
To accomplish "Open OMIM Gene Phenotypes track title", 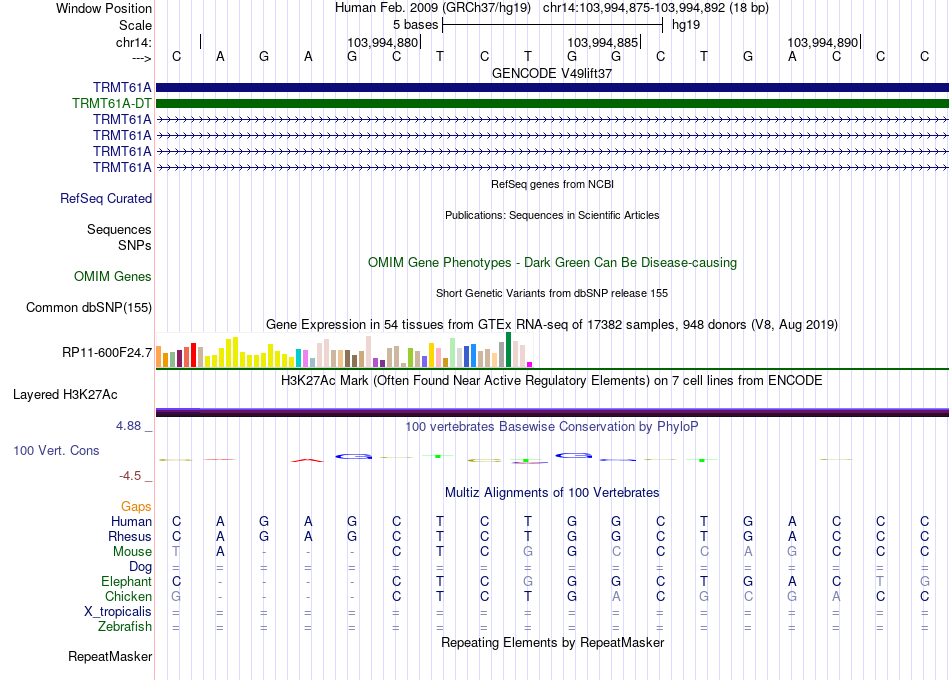I will point(552,262).
